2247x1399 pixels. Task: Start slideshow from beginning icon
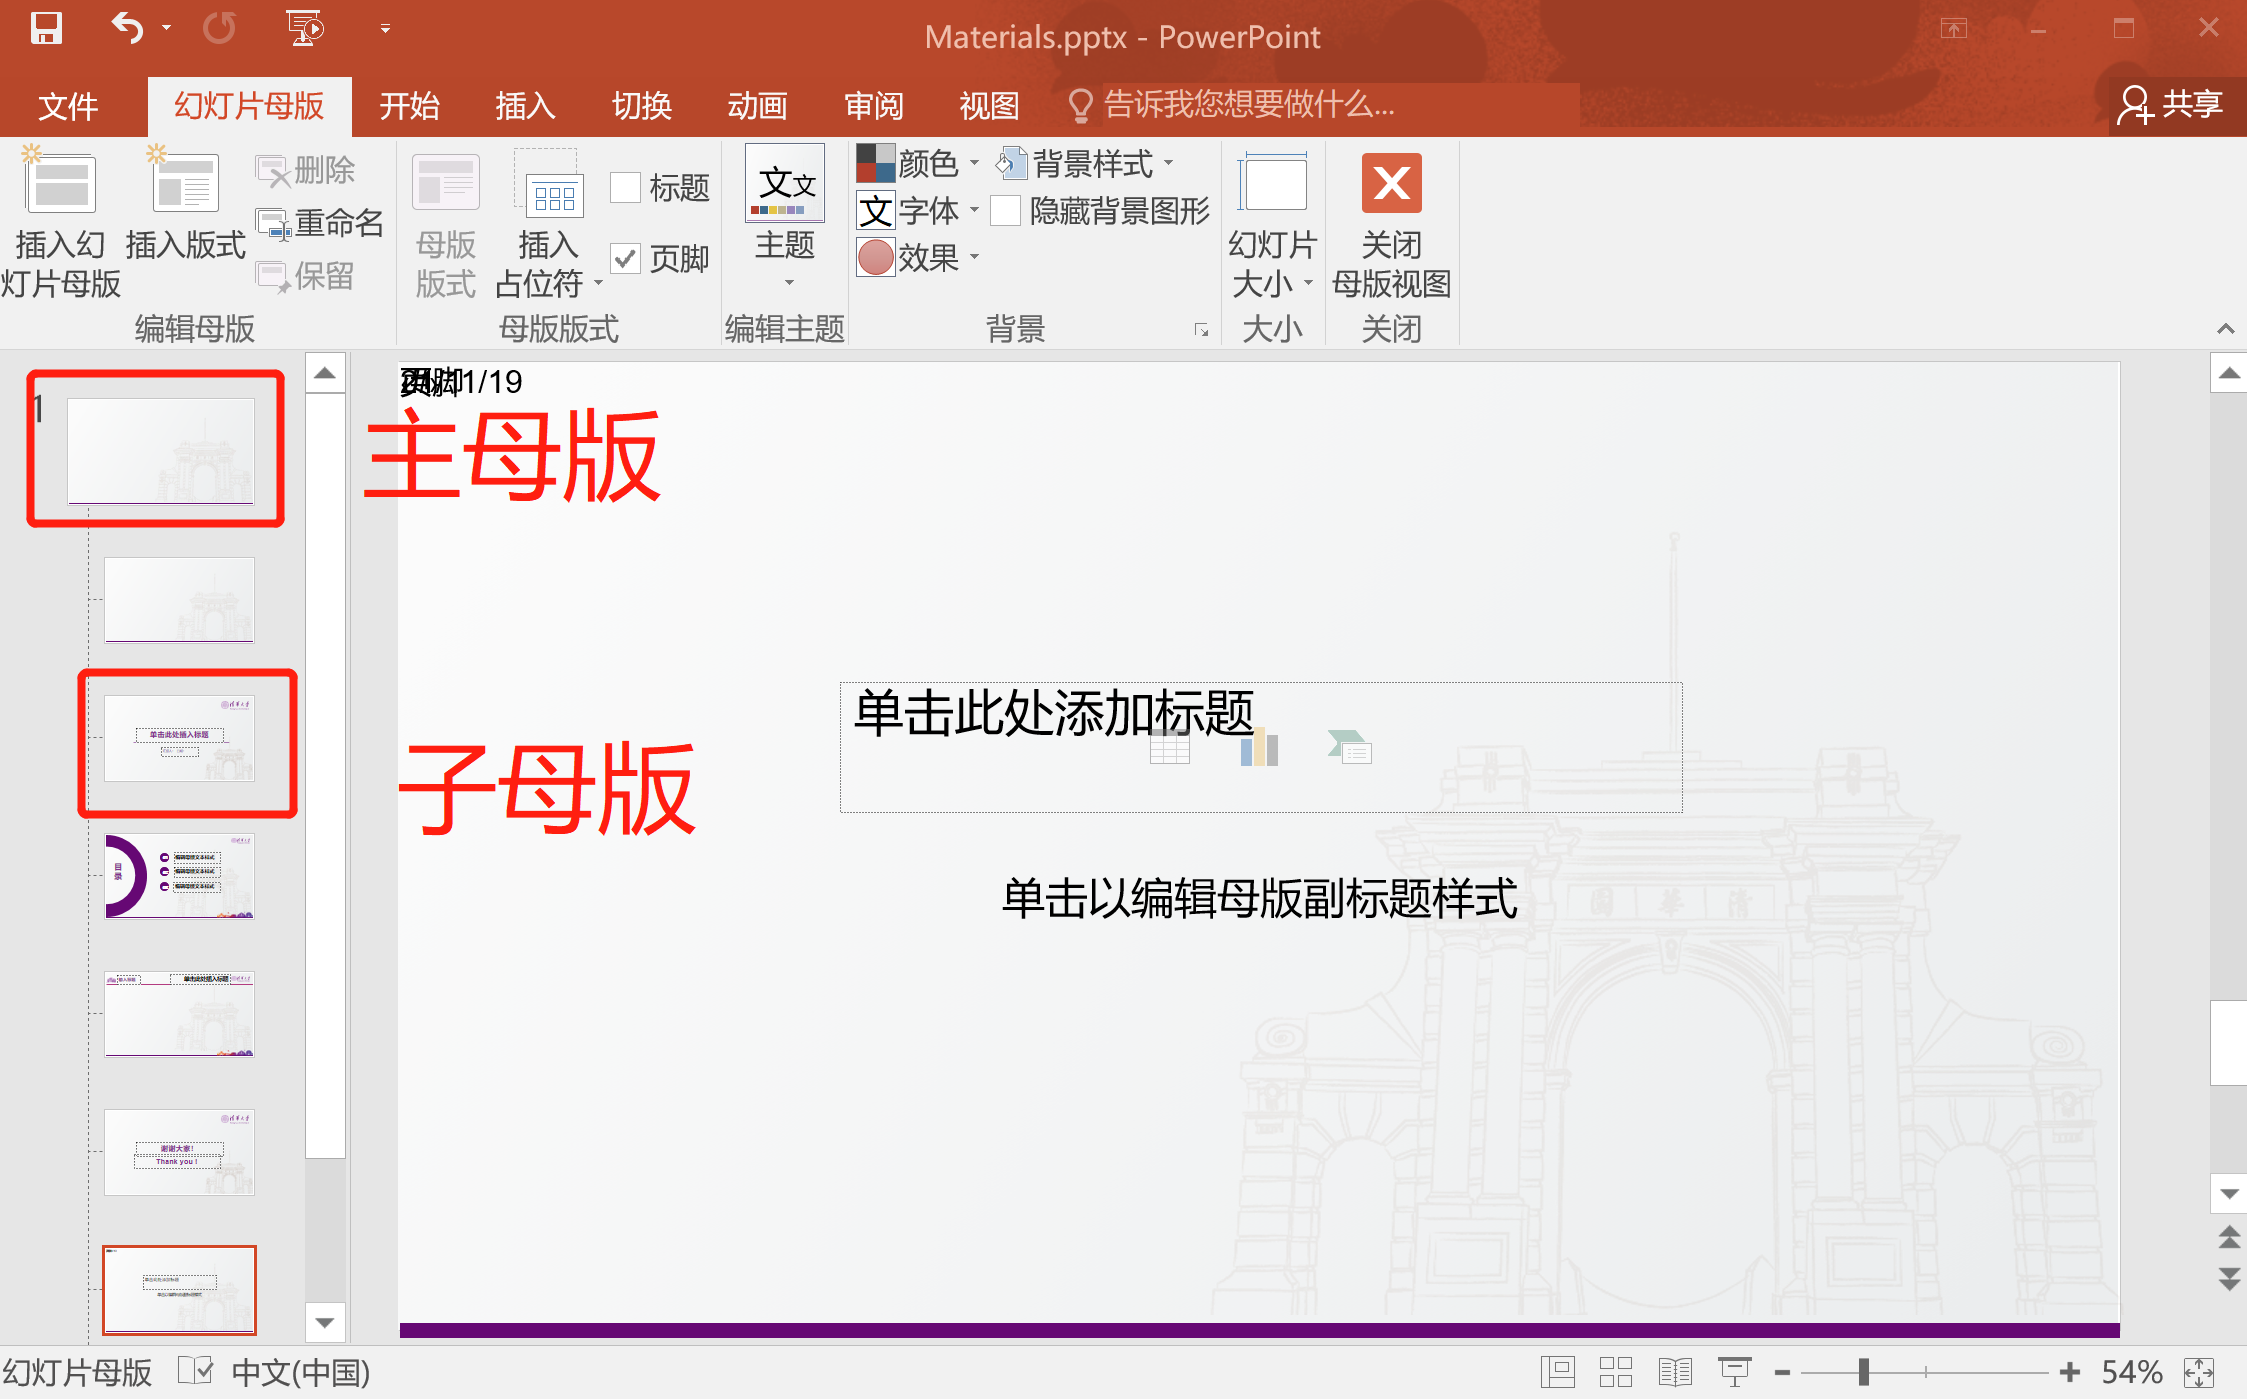pyautogui.click(x=305, y=27)
